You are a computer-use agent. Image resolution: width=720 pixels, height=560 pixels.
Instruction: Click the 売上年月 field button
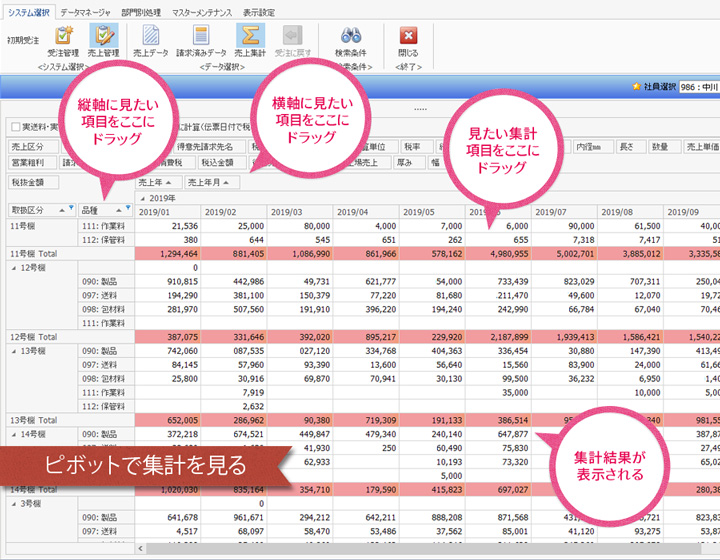(x=213, y=183)
